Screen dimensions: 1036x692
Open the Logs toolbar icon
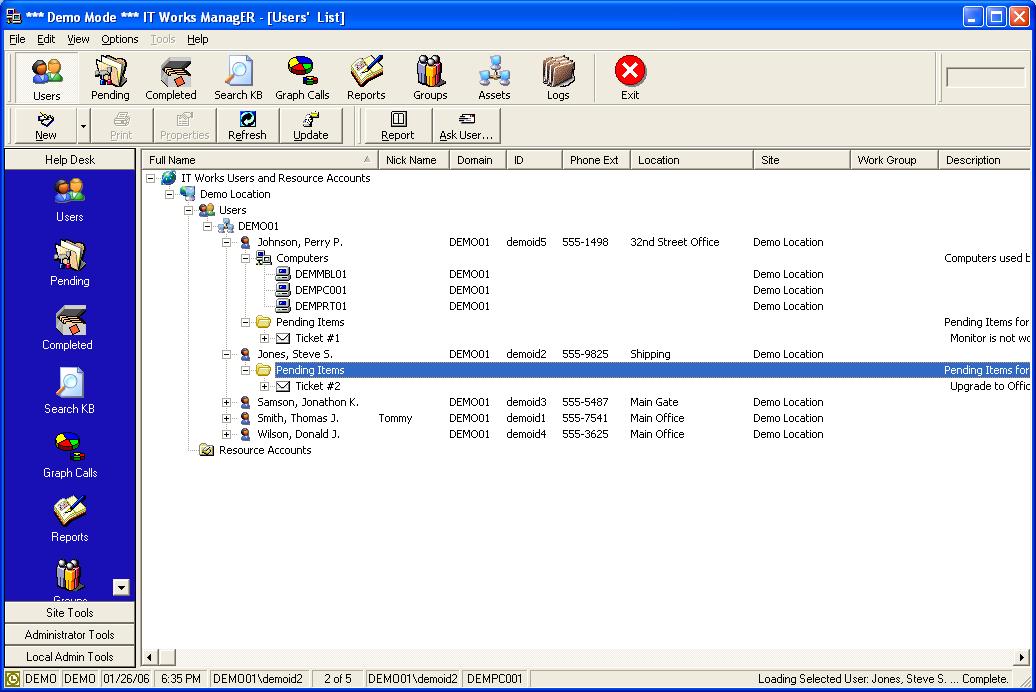558,77
